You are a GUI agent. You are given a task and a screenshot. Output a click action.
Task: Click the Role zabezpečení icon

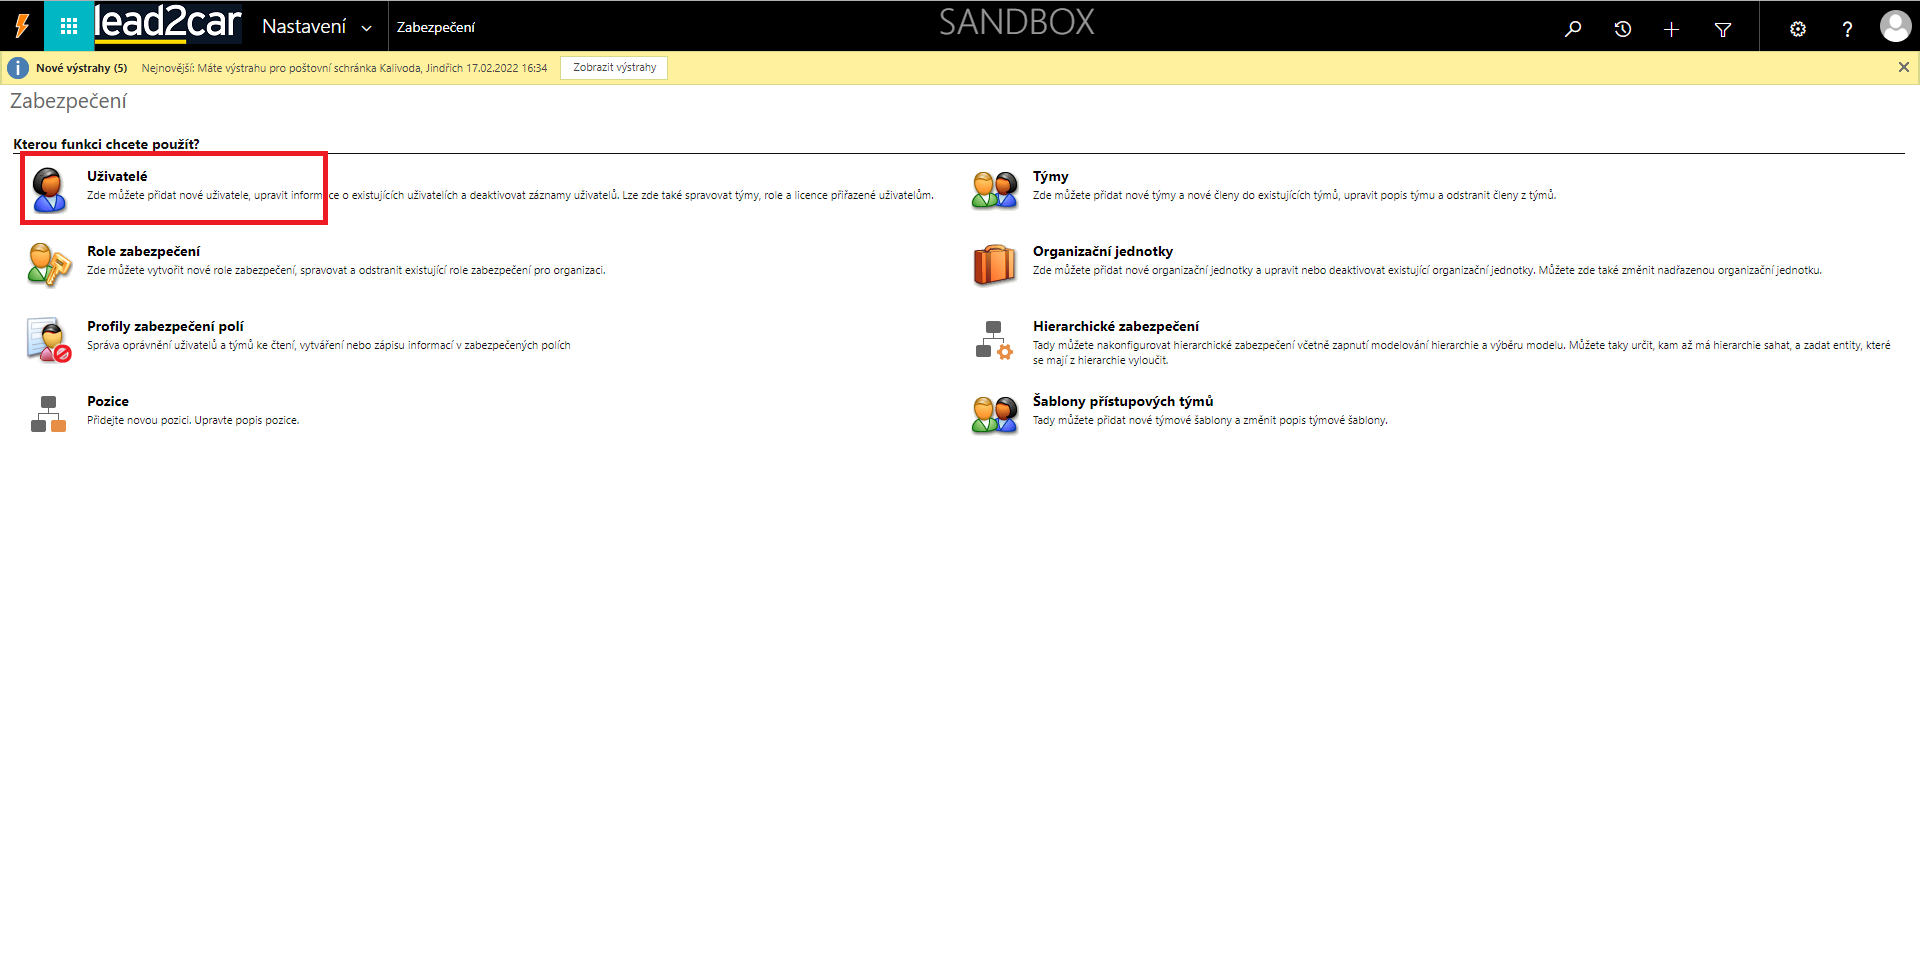coord(48,265)
